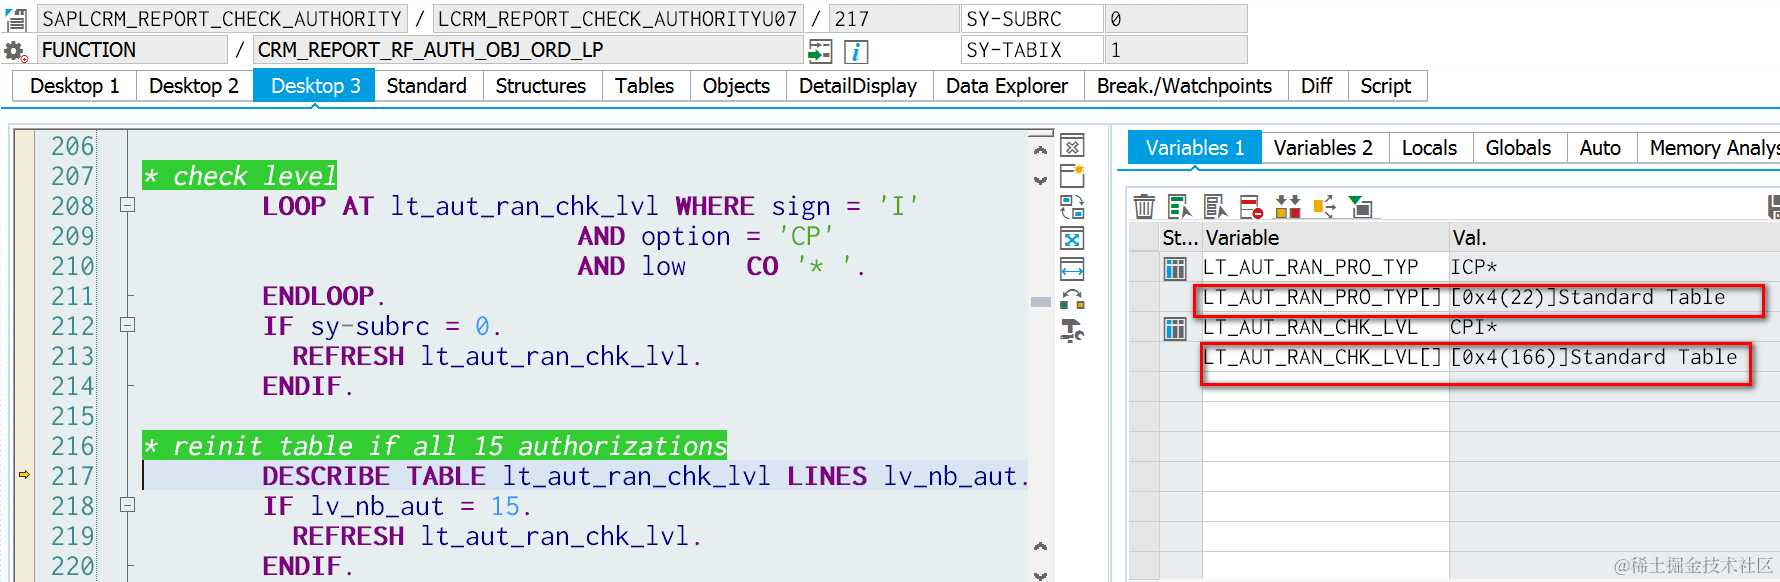Delete variables with the trash can icon

point(1144,207)
